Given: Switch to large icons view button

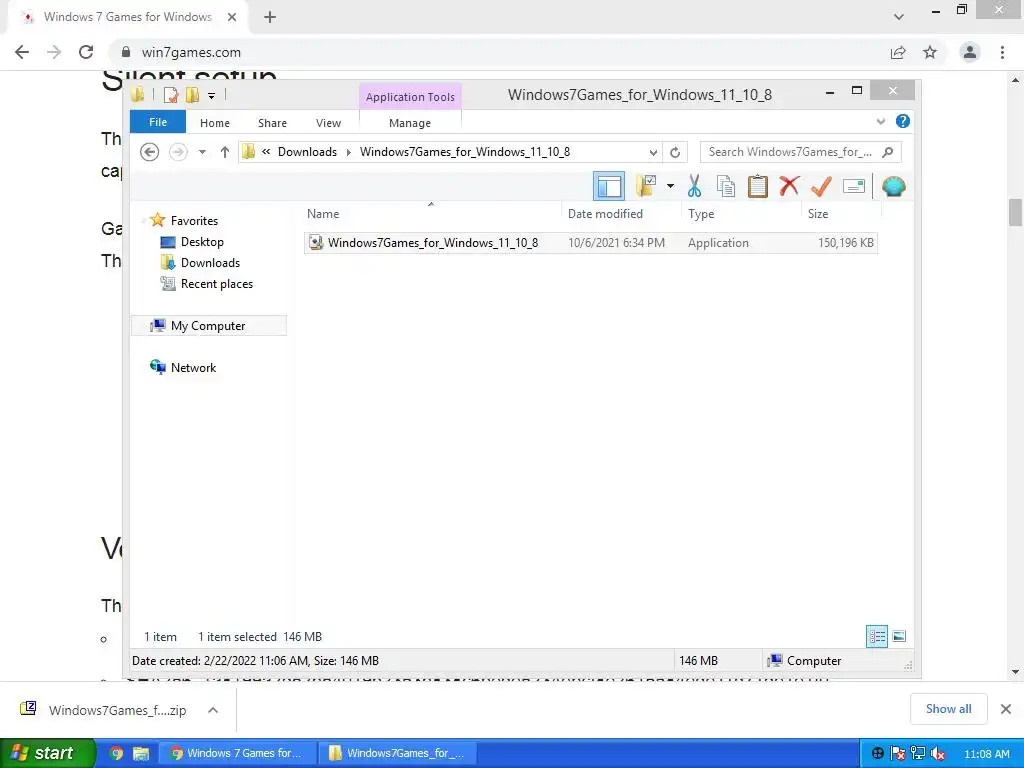Looking at the screenshot, I should coord(899,636).
